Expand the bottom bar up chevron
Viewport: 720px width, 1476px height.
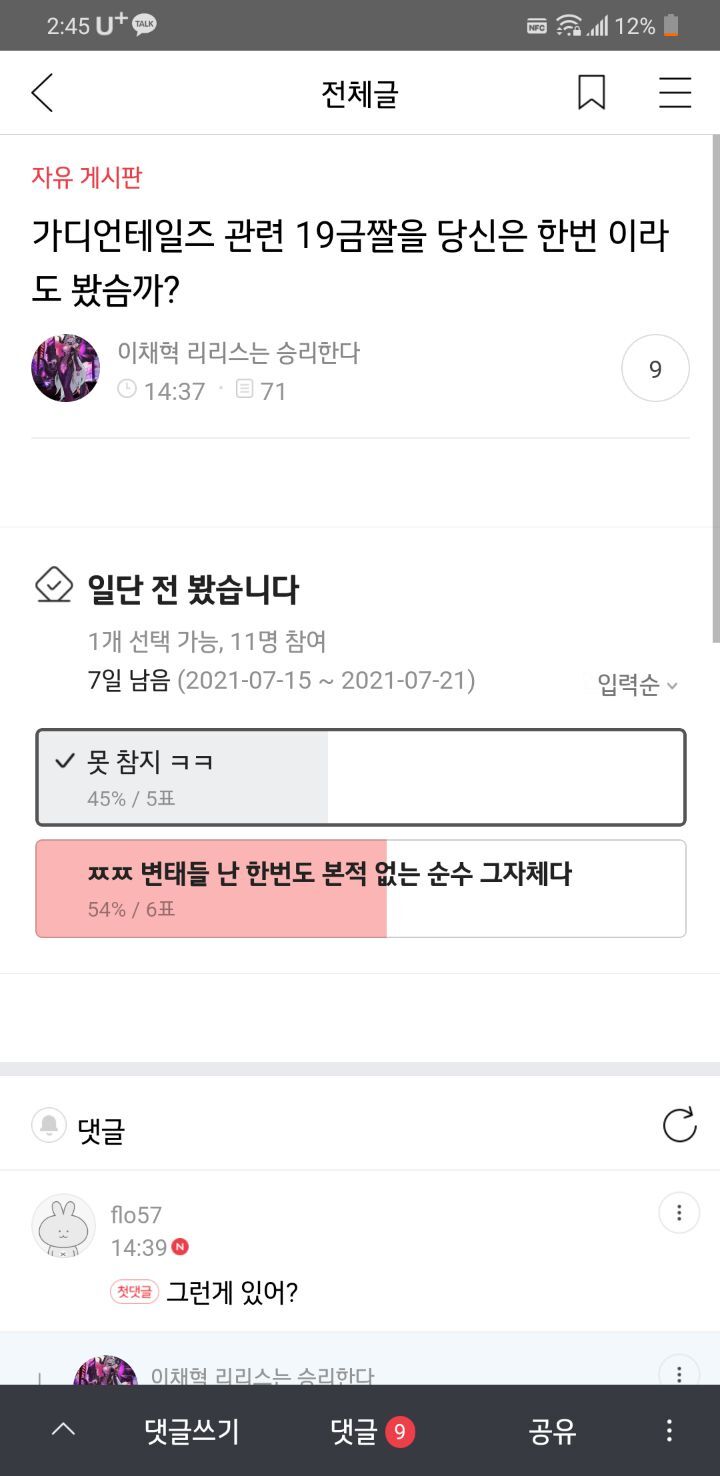point(63,1431)
